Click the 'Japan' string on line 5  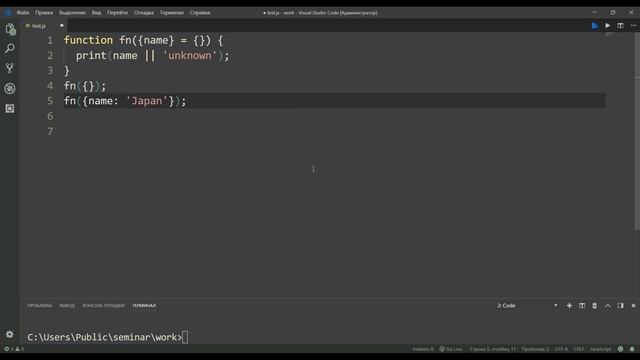[147, 101]
